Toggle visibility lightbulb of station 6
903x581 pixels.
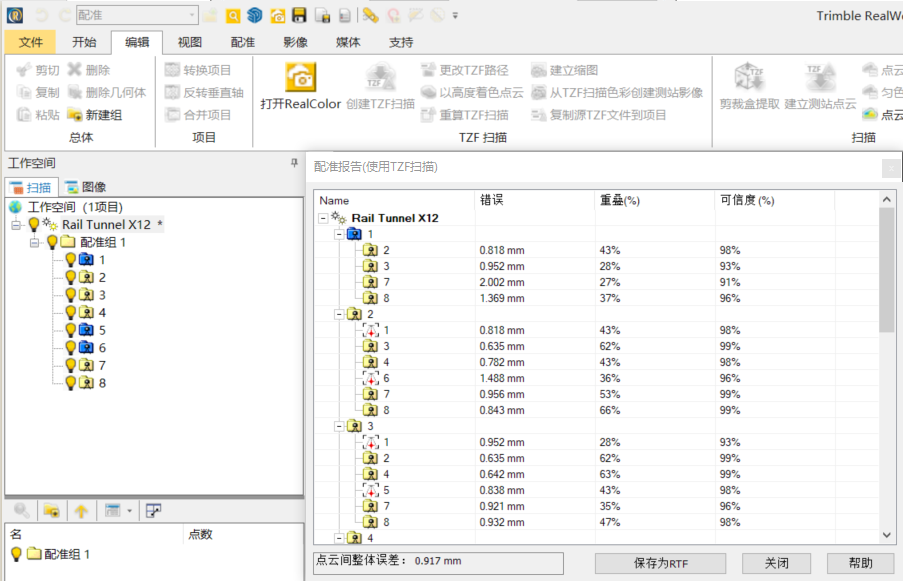(70, 348)
